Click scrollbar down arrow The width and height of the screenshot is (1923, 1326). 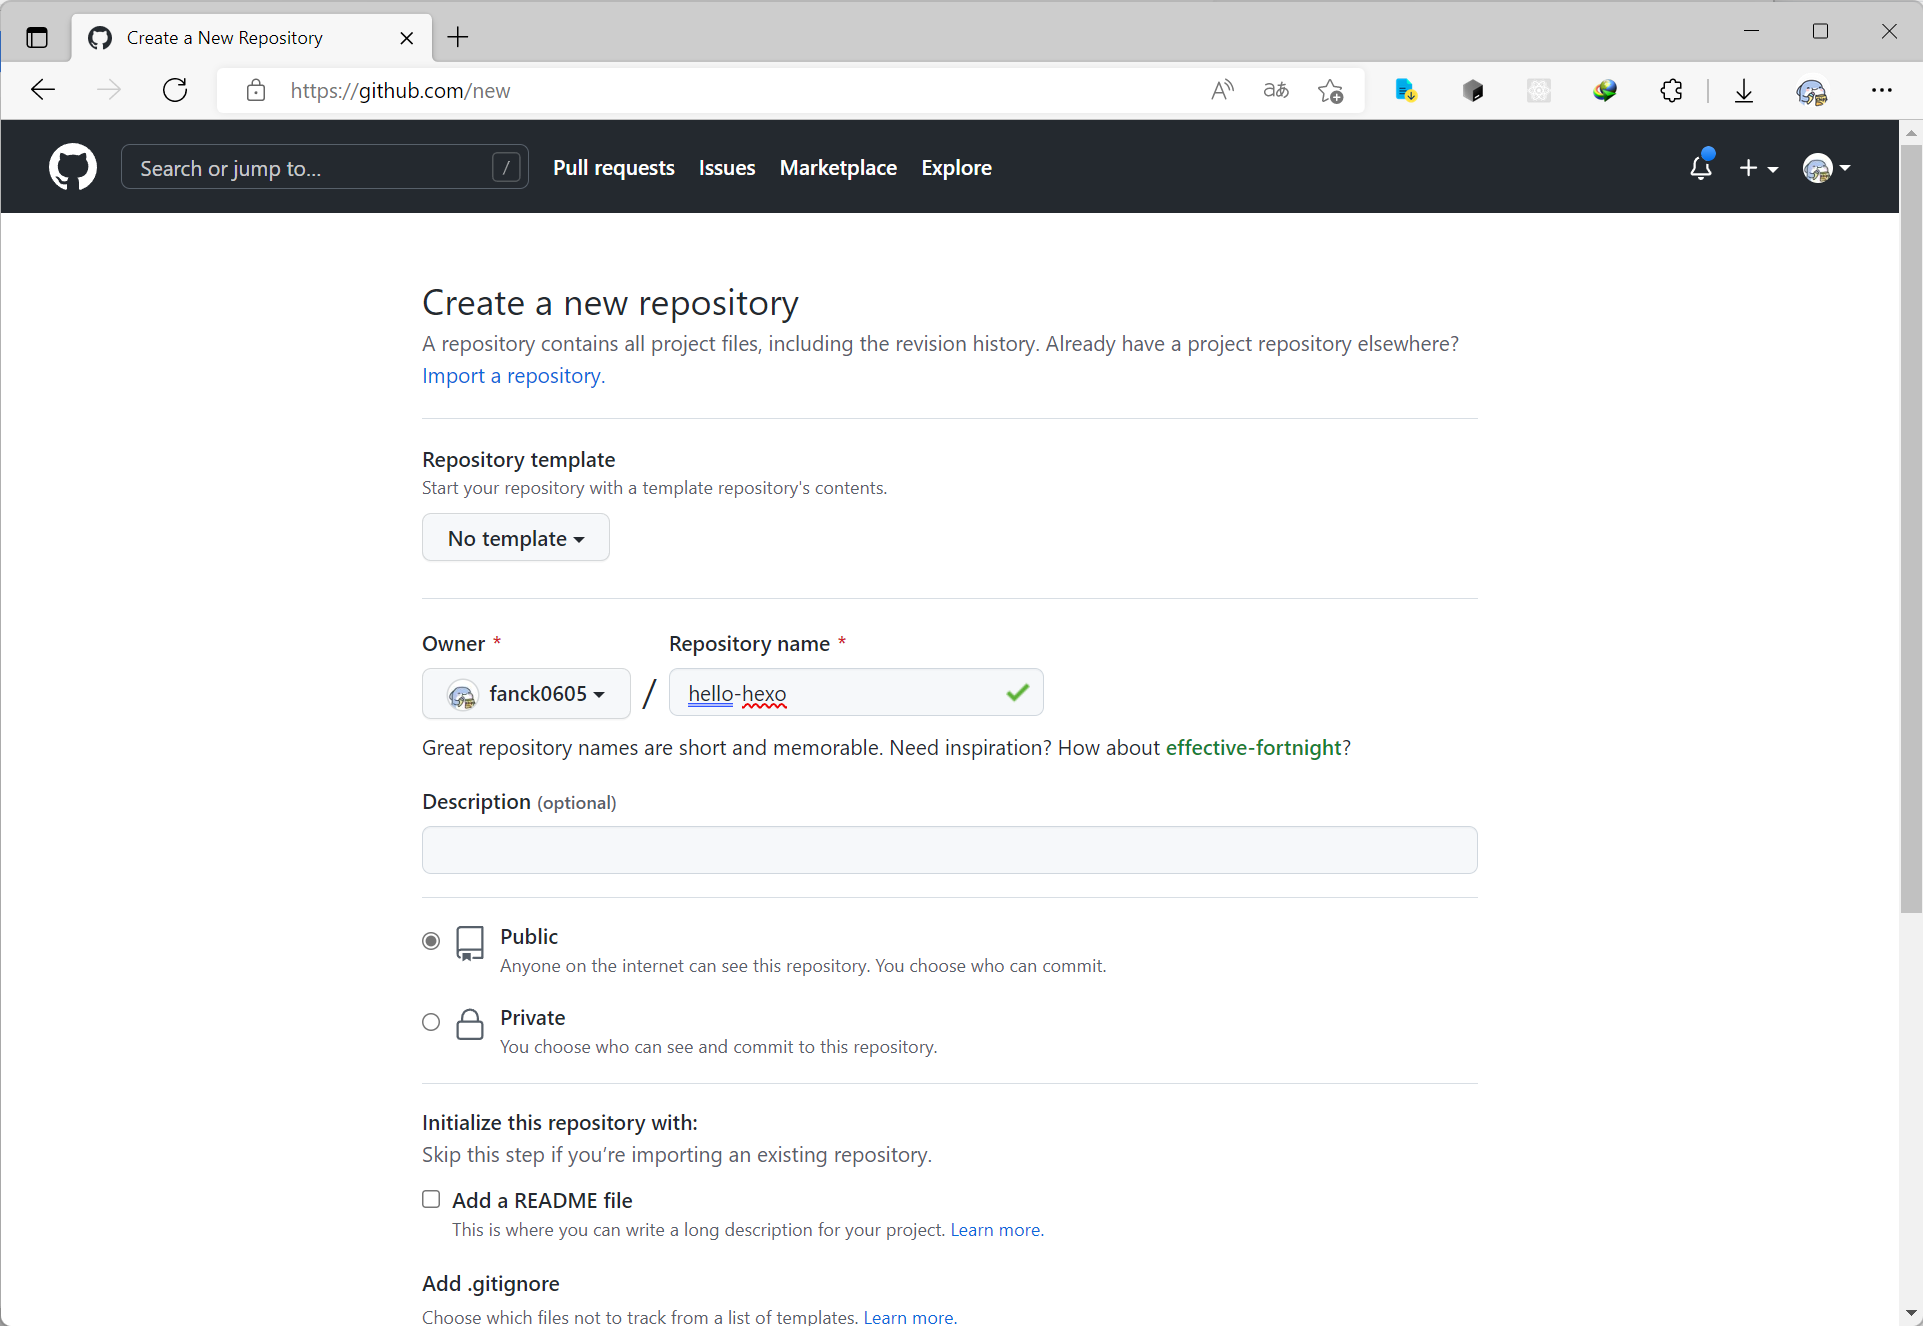[1911, 1312]
